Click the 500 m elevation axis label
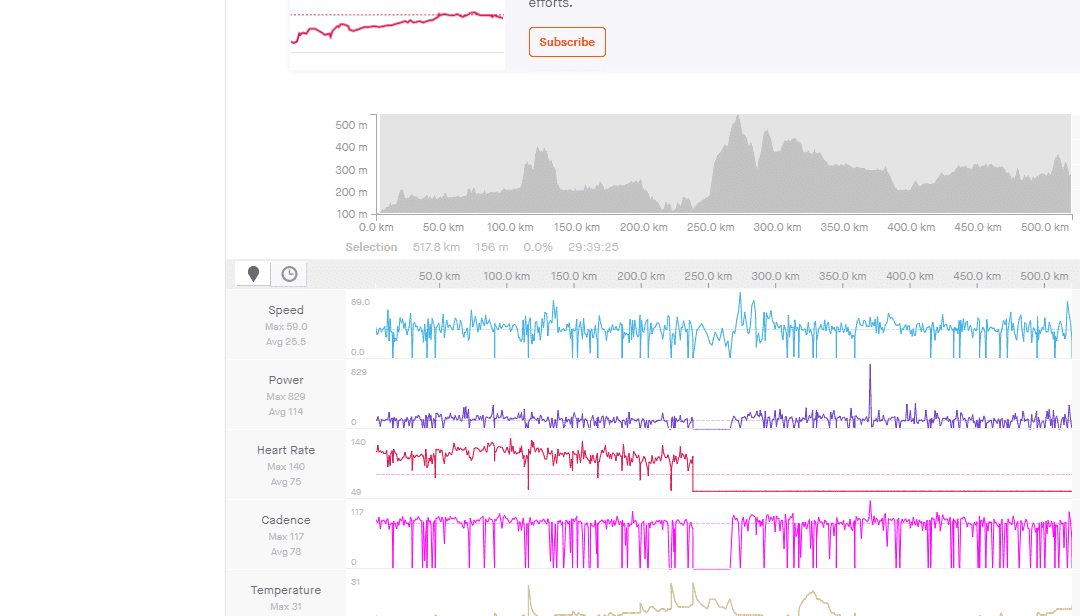The image size is (1080, 616). tap(351, 125)
